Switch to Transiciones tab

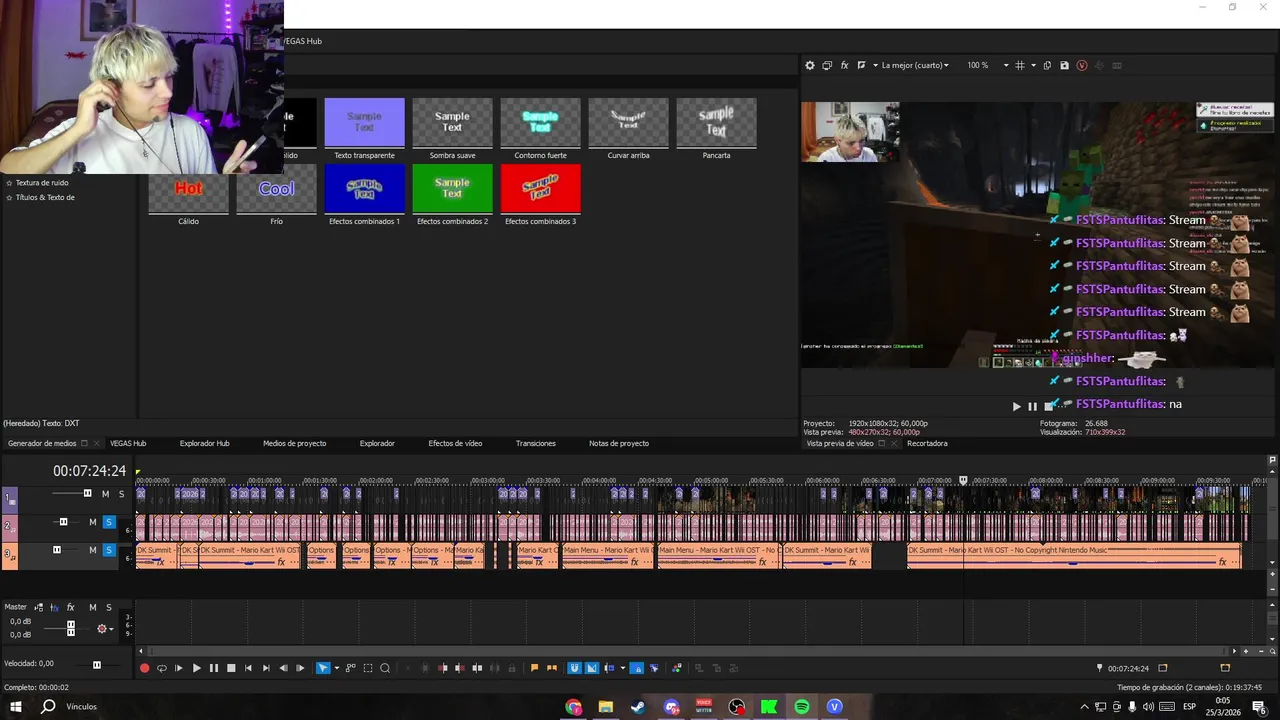pos(536,443)
